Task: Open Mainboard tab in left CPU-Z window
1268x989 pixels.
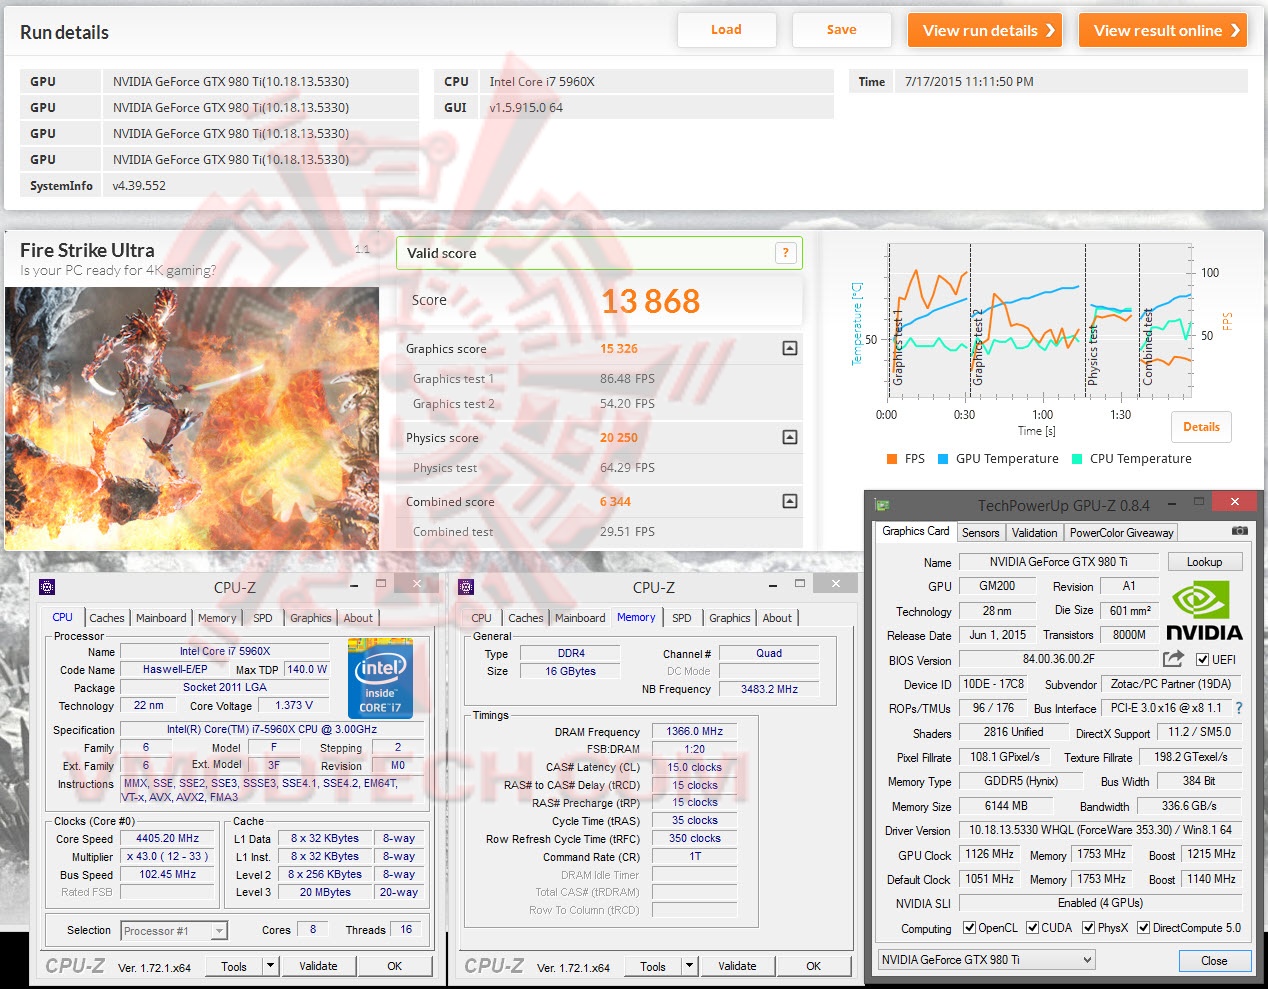Action: pos(161,618)
